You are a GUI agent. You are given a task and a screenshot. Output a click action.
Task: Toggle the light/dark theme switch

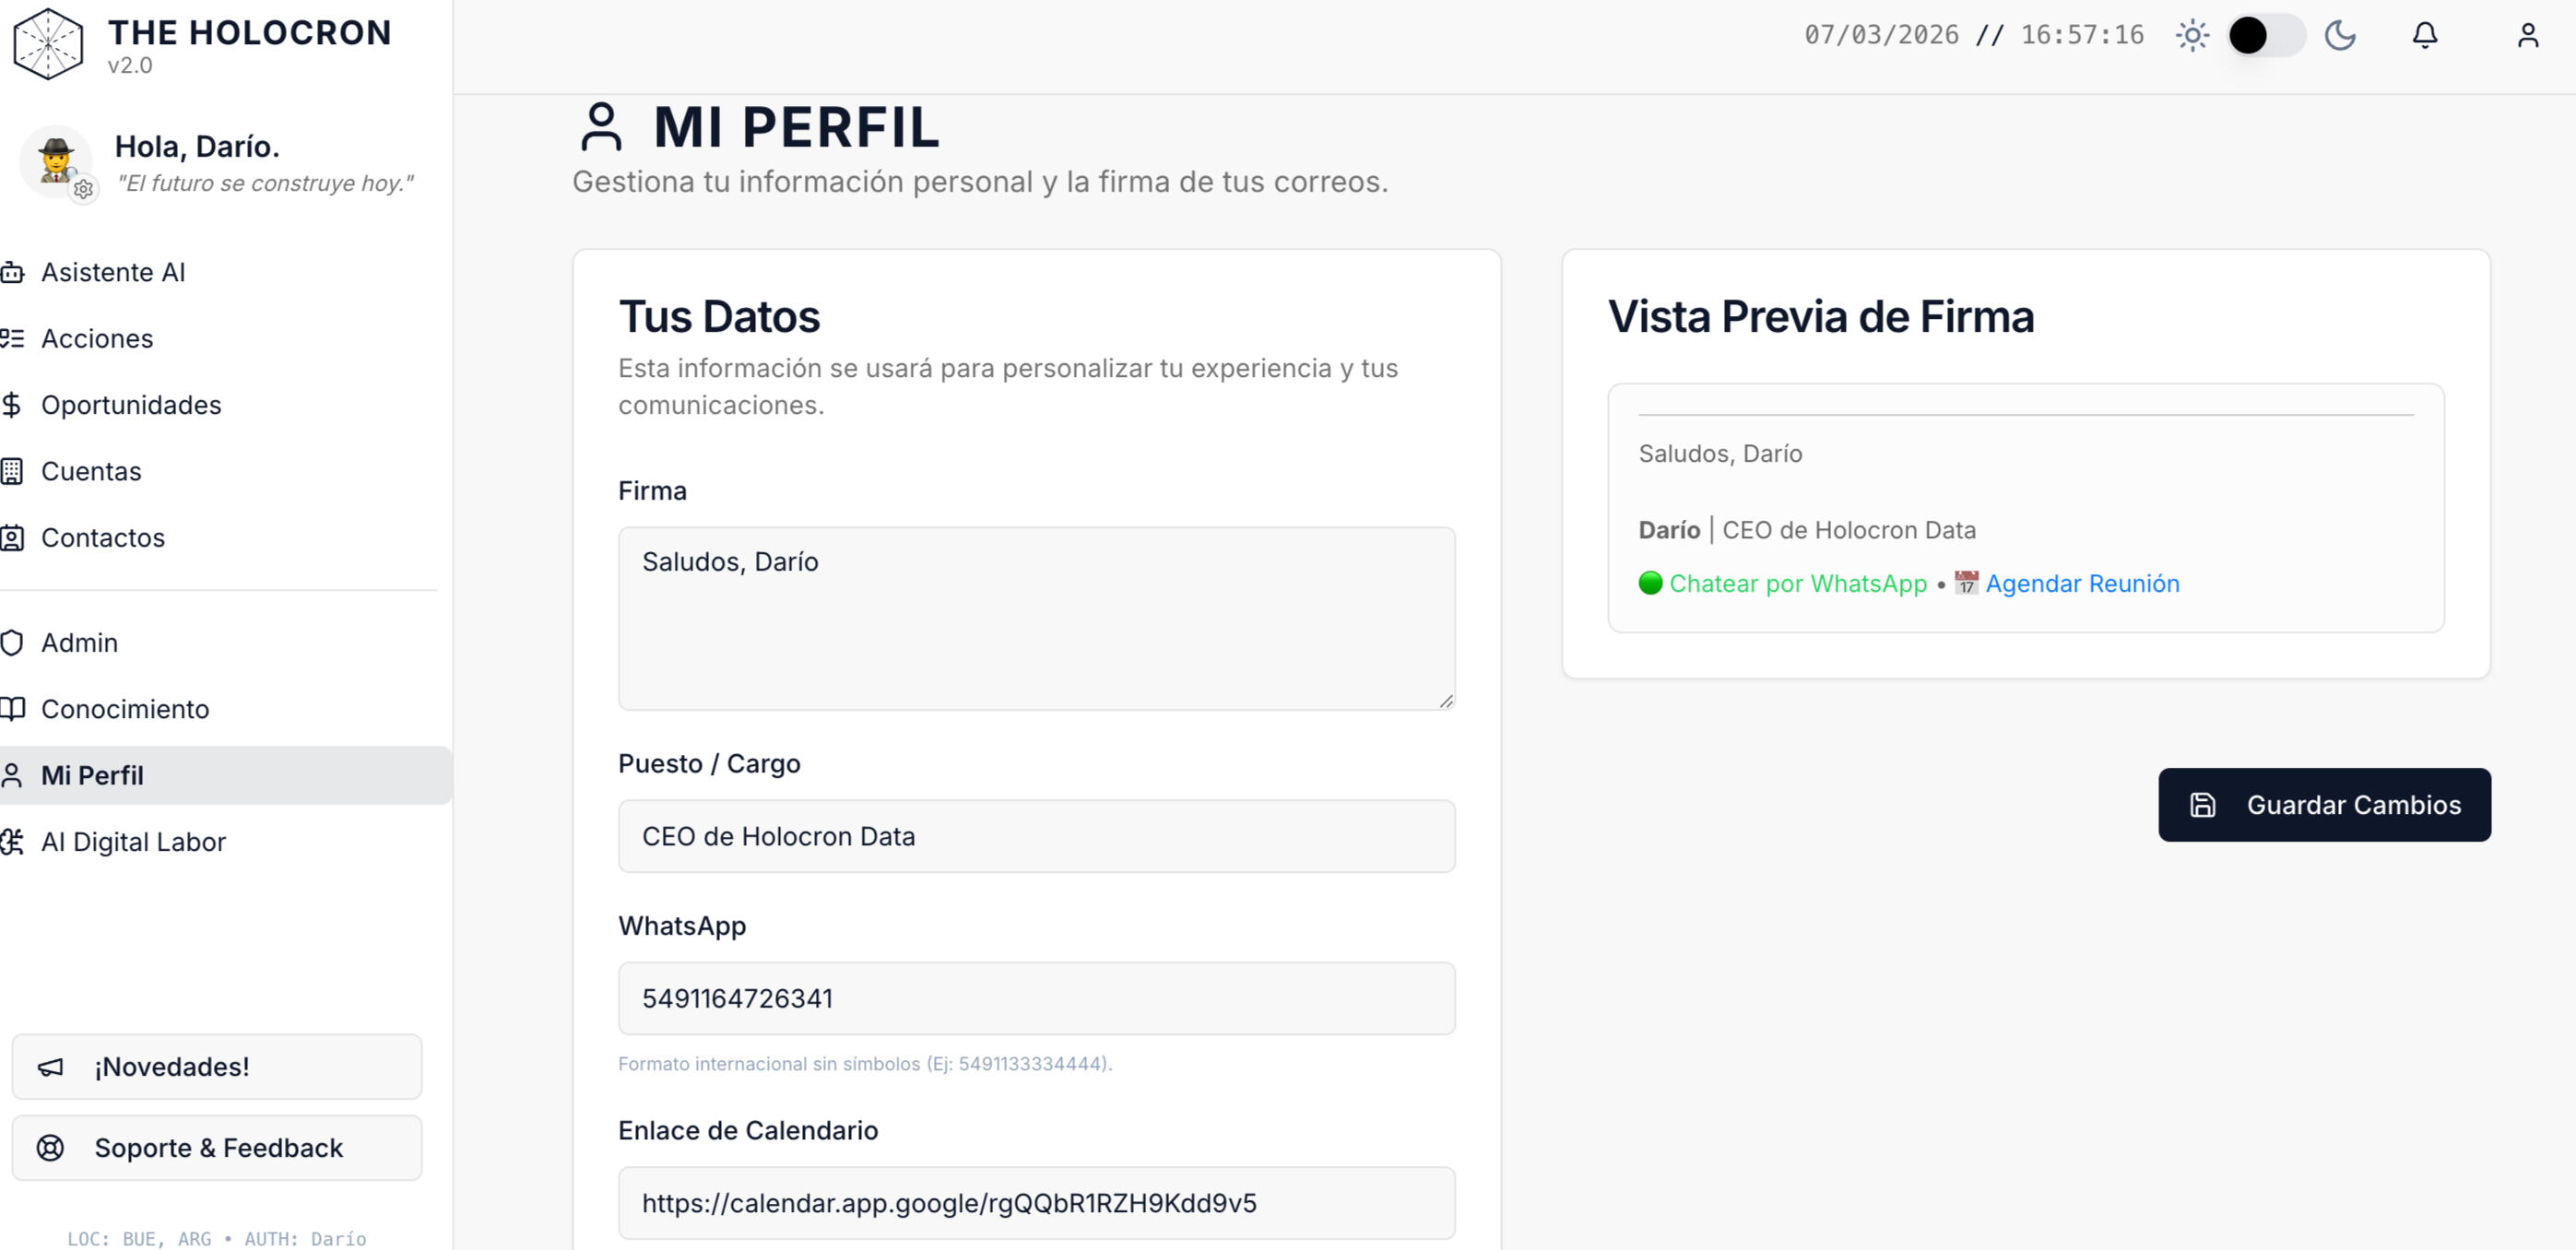click(x=2266, y=36)
